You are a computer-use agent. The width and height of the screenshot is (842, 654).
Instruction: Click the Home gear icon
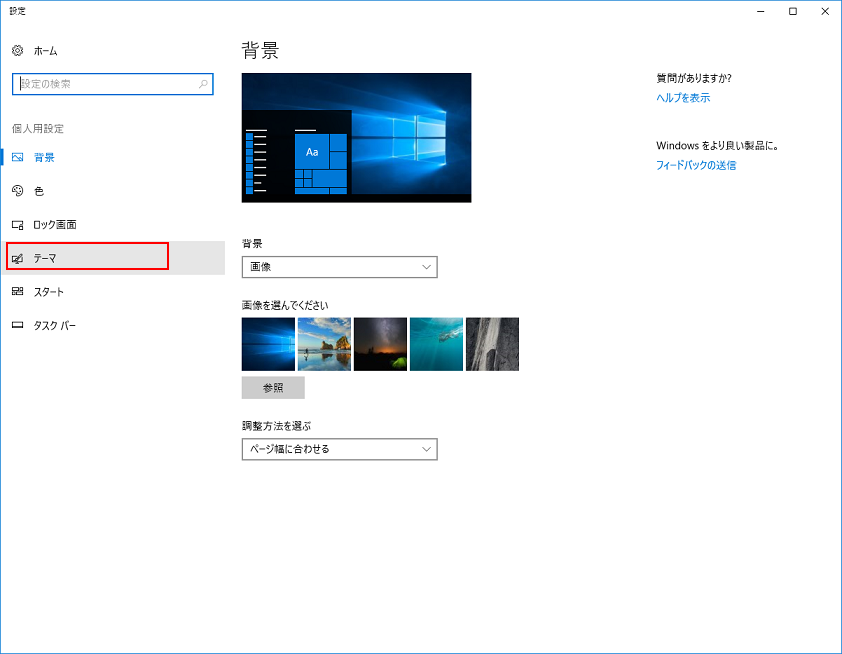(x=17, y=50)
